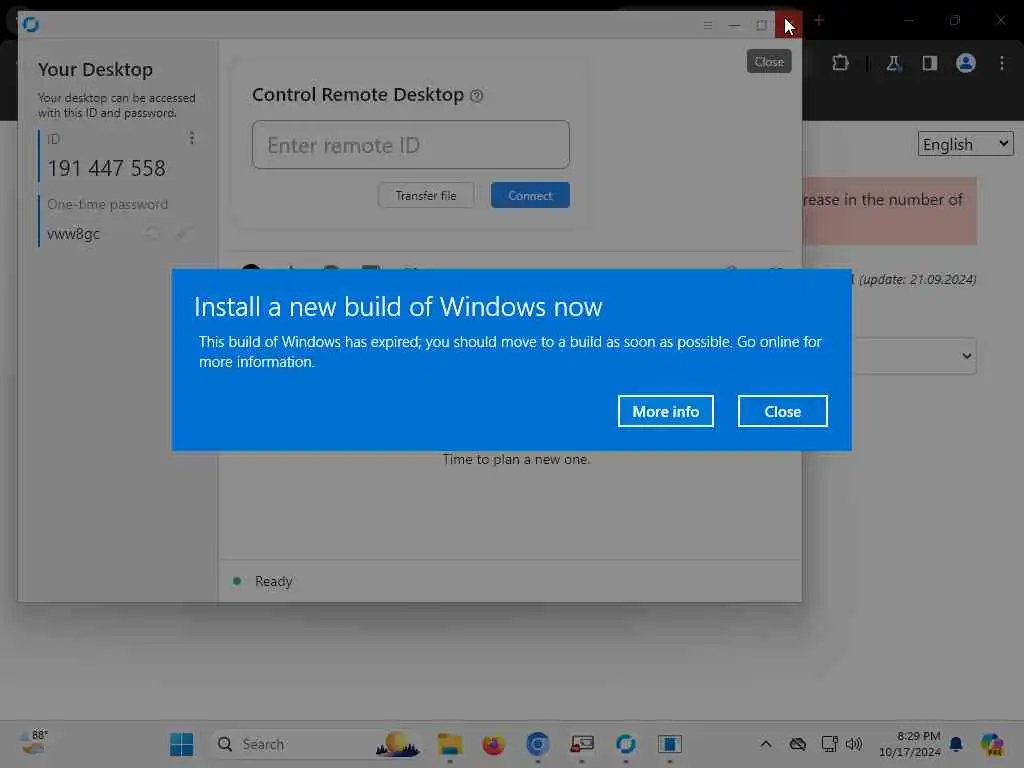Show hidden system tray icons

[x=765, y=744]
